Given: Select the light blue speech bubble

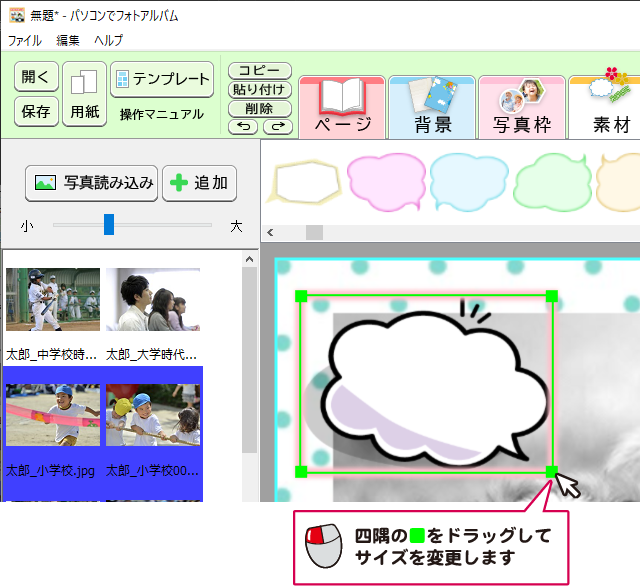Looking at the screenshot, I should 469,182.
